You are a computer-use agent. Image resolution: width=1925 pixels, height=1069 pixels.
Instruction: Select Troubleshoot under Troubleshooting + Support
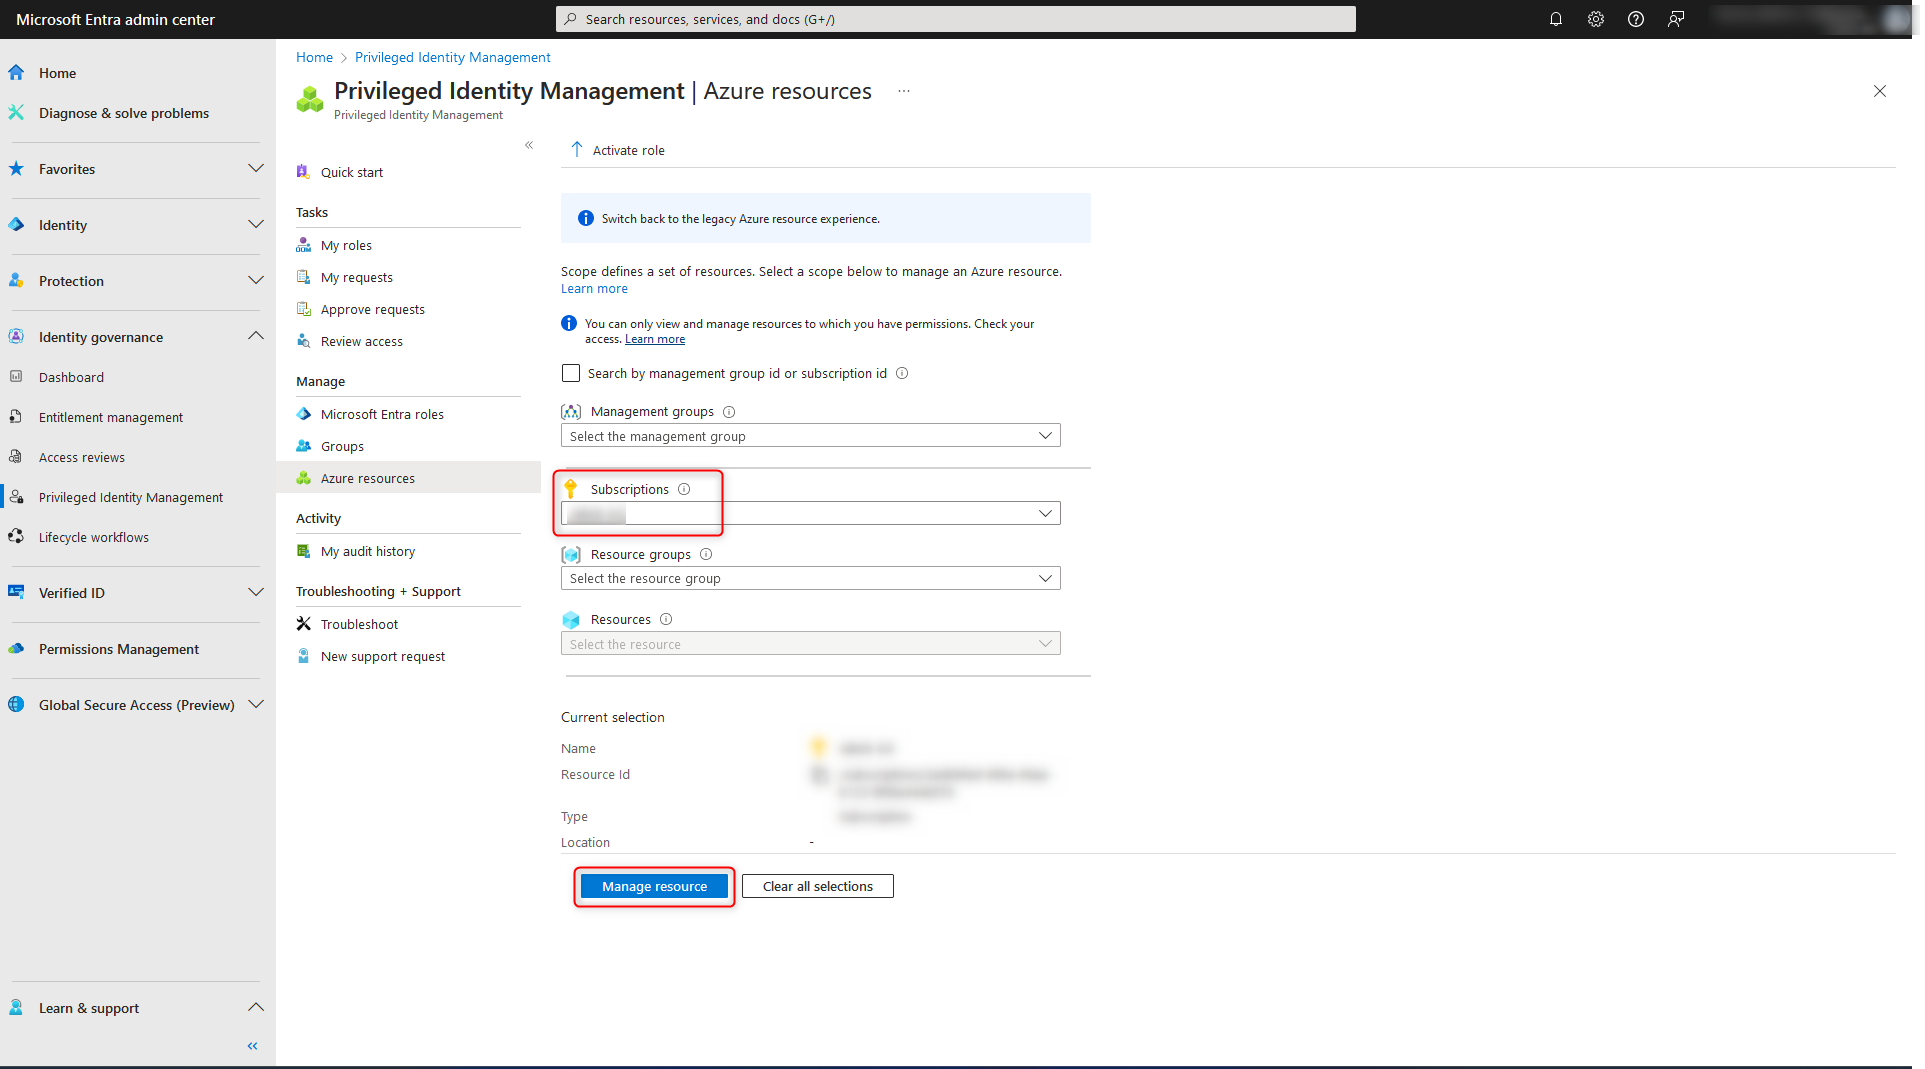click(359, 624)
